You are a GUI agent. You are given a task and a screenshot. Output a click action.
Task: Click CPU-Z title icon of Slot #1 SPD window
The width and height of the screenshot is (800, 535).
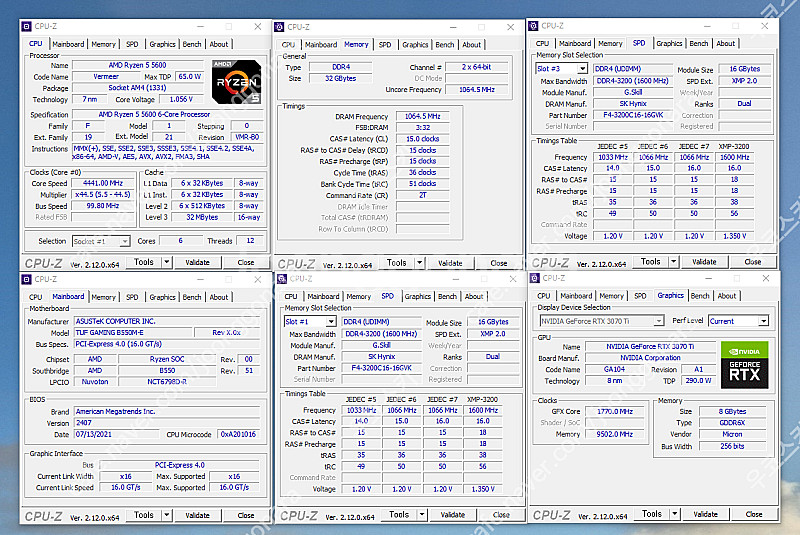pos(282,279)
